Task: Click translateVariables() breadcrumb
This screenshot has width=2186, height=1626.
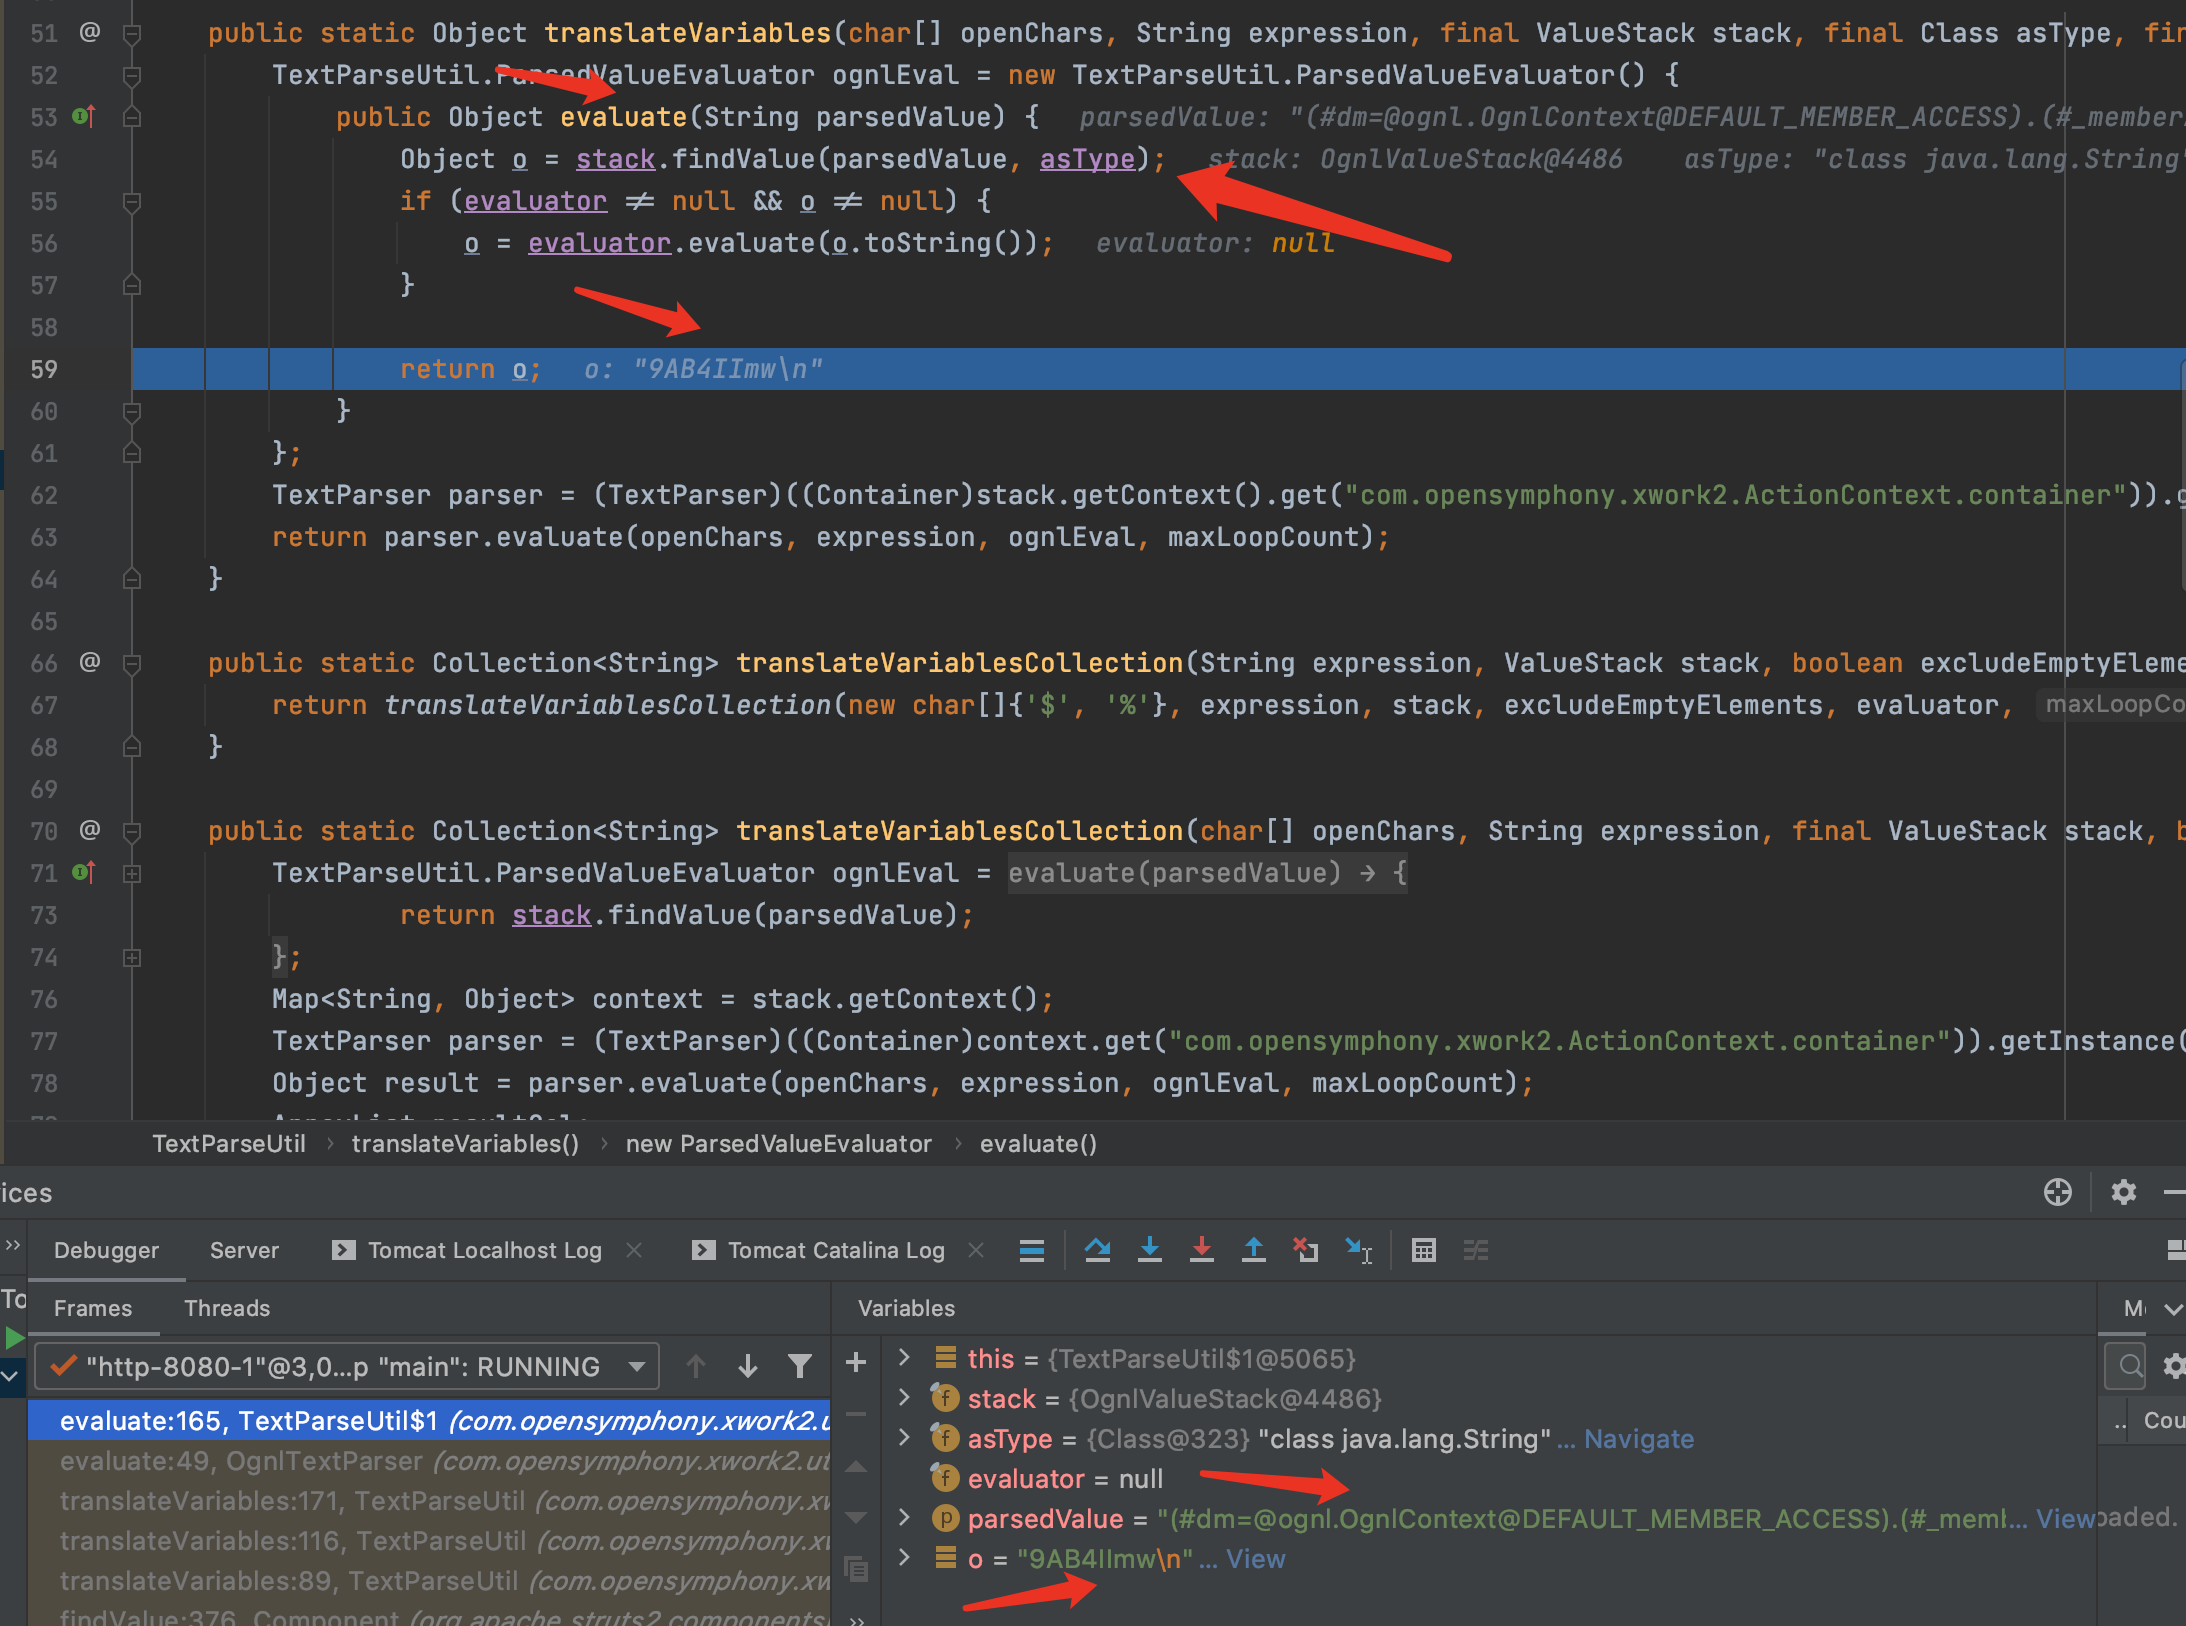Action: [465, 1143]
